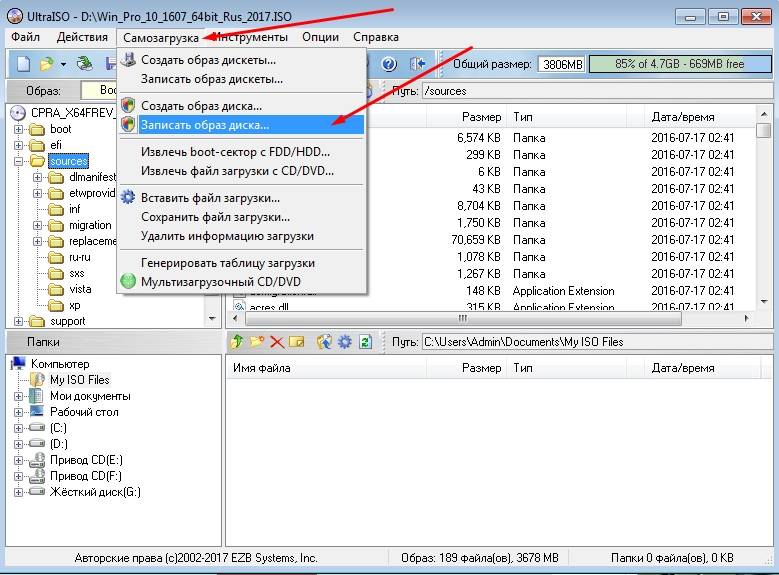Click the blue Help question mark icon
Viewport: 779px width, 575px height.
389,64
